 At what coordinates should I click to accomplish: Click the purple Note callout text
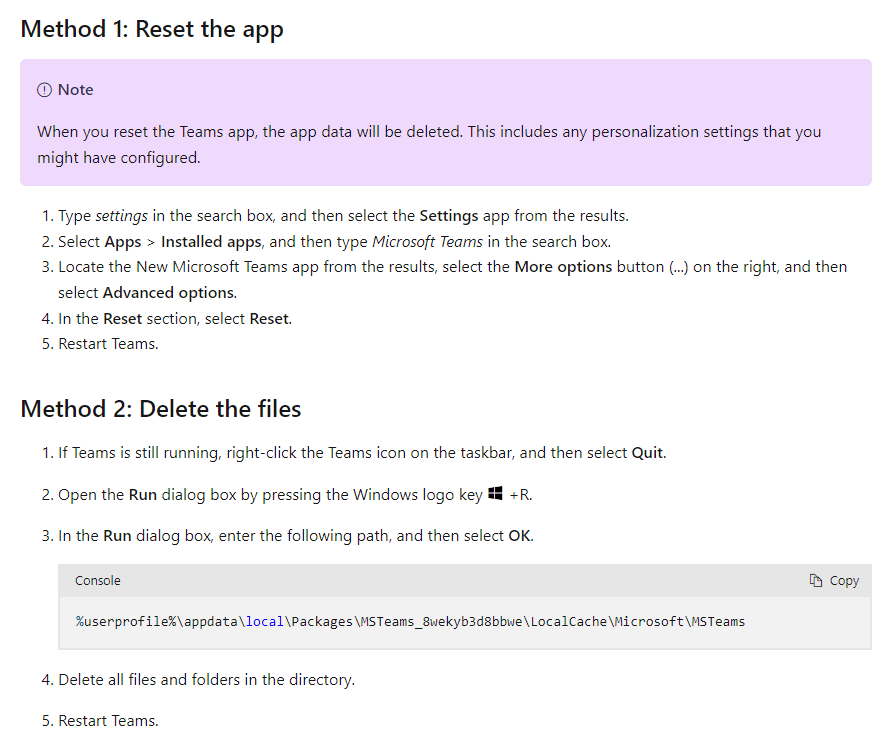click(x=429, y=144)
